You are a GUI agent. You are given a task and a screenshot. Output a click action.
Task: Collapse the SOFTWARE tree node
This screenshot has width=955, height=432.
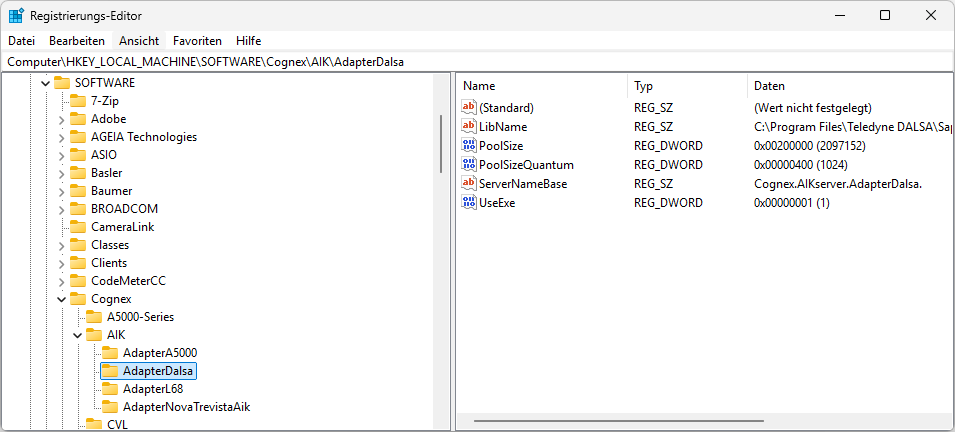coord(44,83)
